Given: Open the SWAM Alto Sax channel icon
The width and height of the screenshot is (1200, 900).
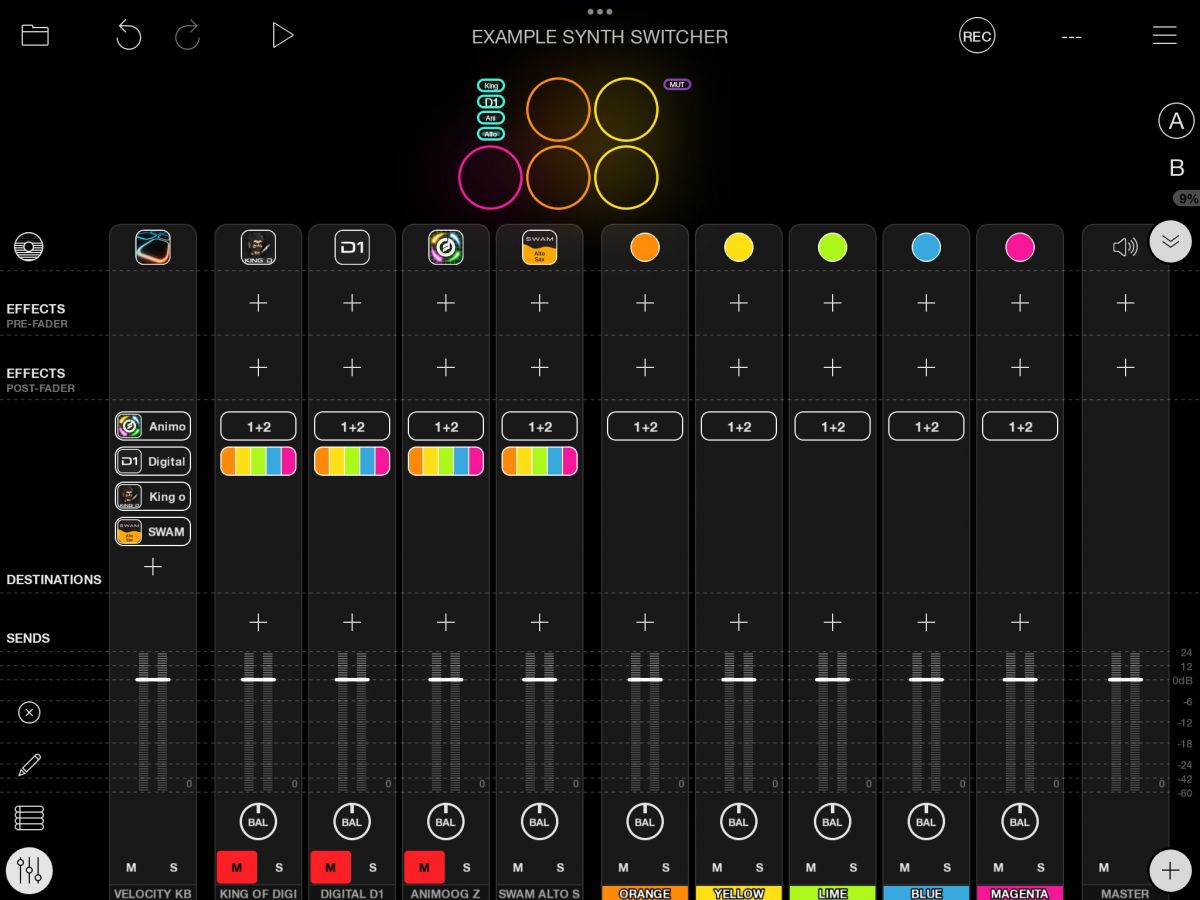Looking at the screenshot, I should (540, 247).
